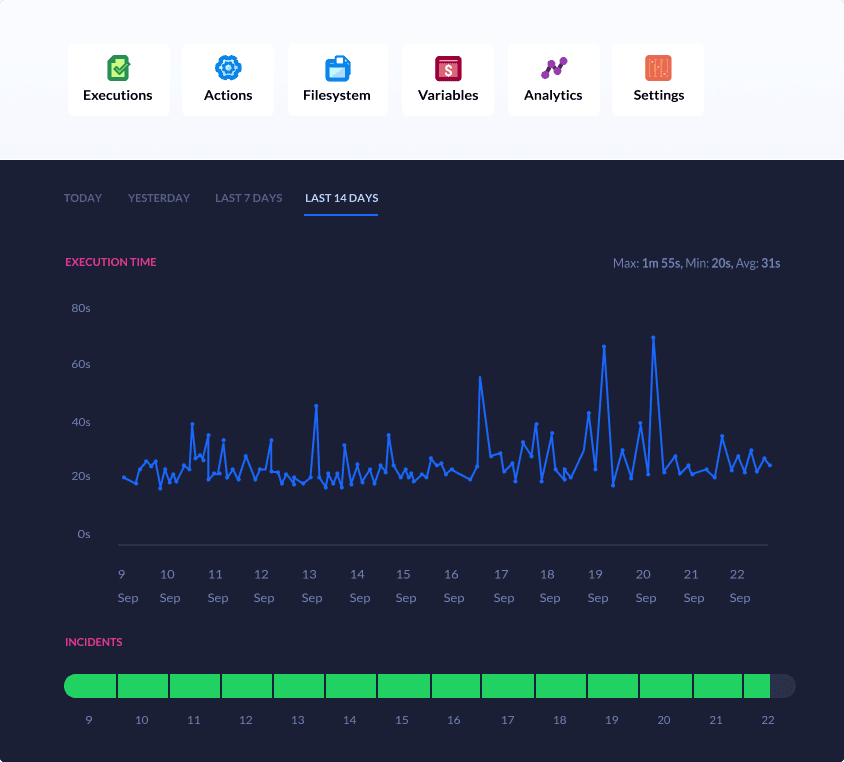Open the Analytics graph icon

click(x=553, y=68)
